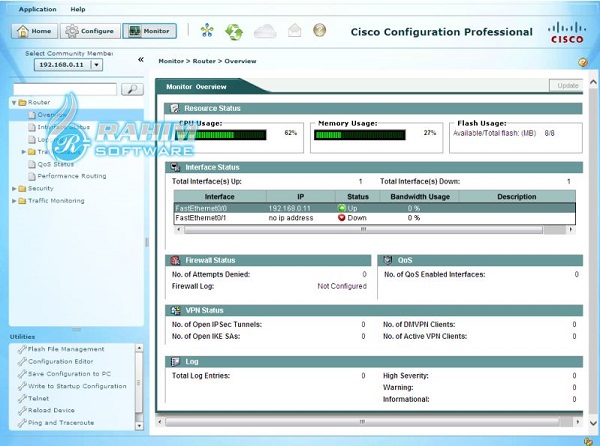
Task: Sort by Bandwidth Usage column header
Action: point(420,197)
